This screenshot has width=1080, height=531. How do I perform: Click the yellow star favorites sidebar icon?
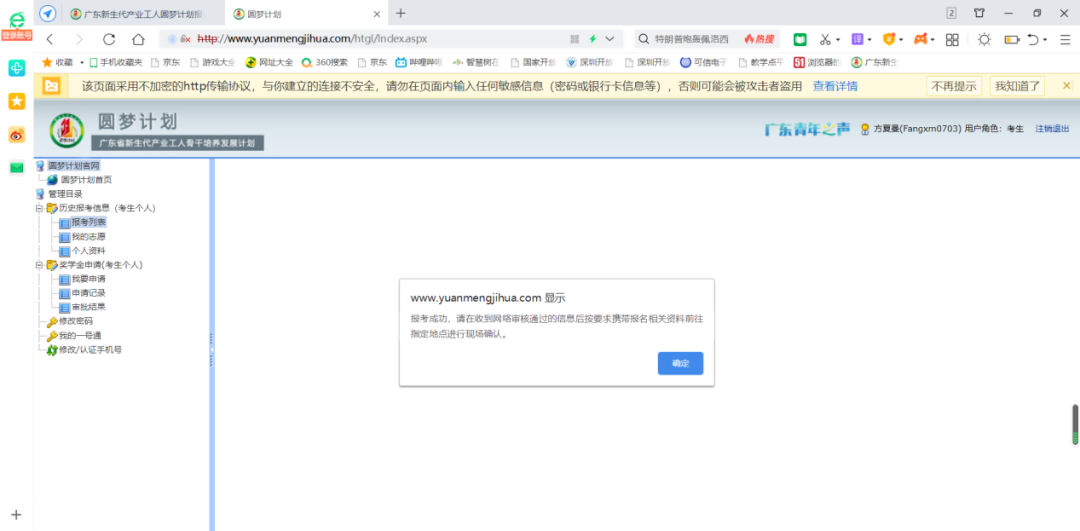(16, 101)
